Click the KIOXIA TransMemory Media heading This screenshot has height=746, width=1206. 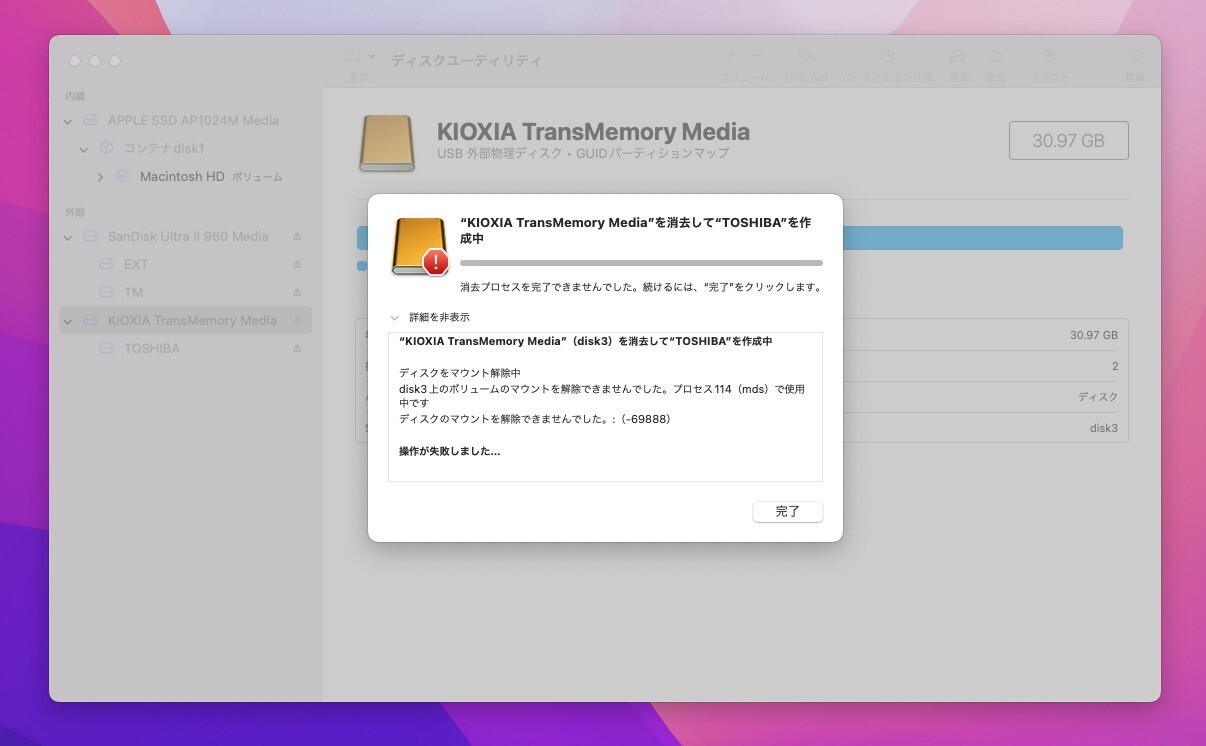[x=593, y=132]
